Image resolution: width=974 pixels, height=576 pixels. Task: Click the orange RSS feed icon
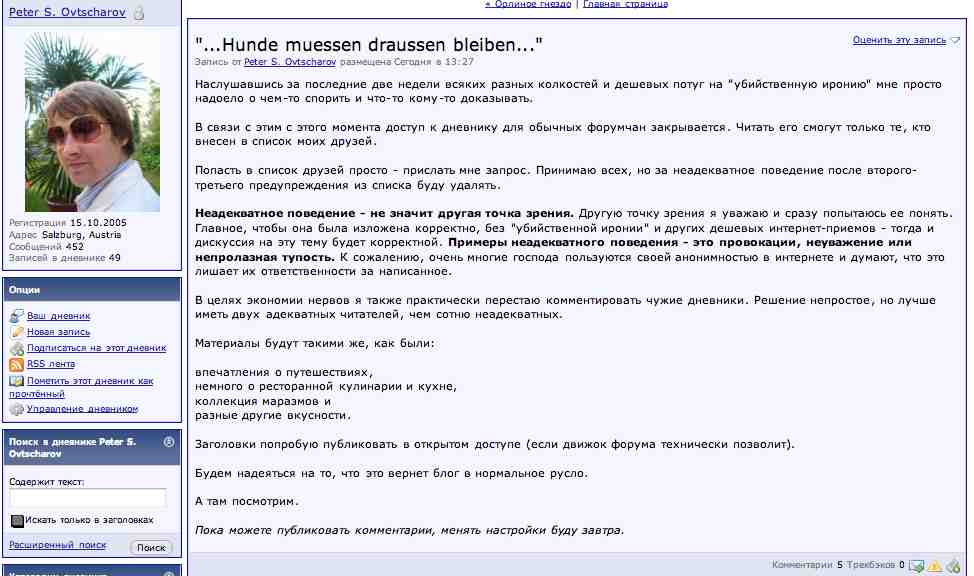click(16, 365)
